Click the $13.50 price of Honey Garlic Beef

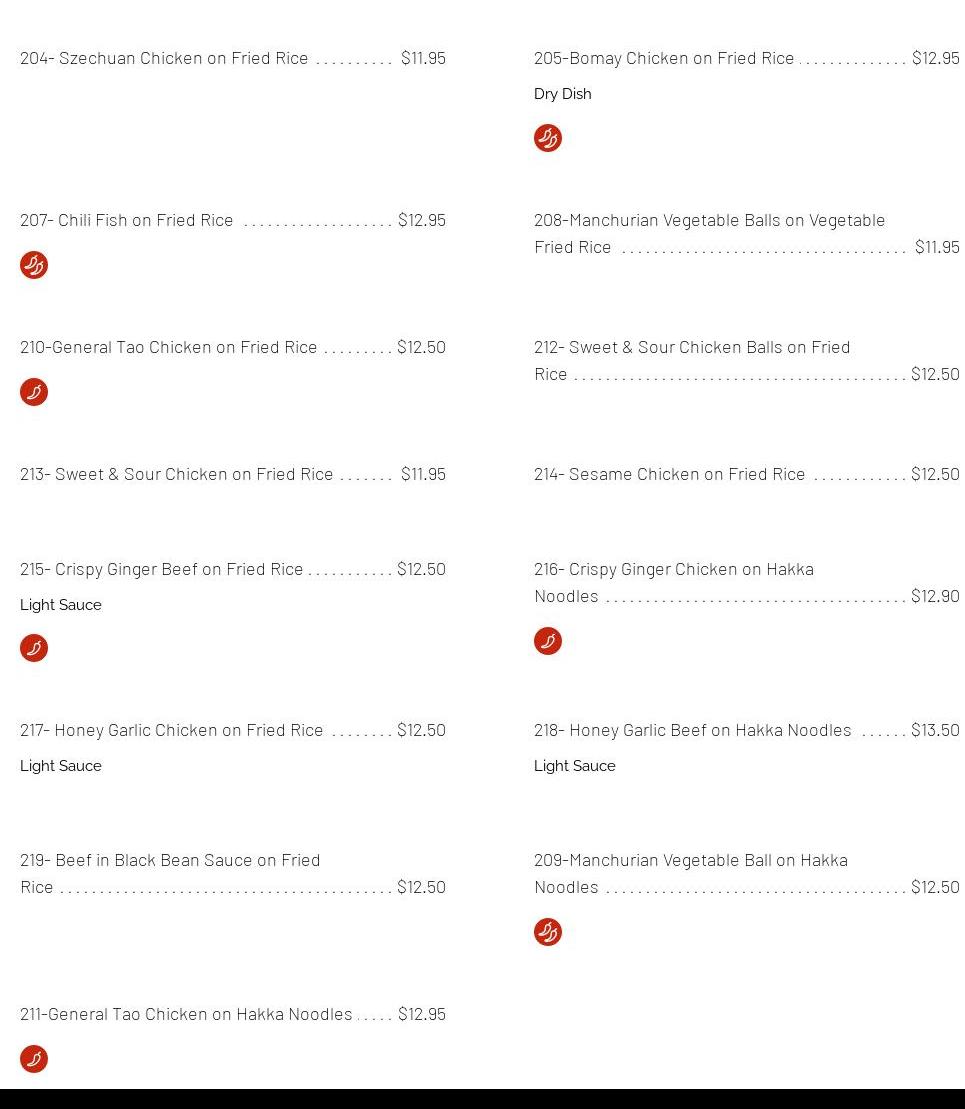935,730
